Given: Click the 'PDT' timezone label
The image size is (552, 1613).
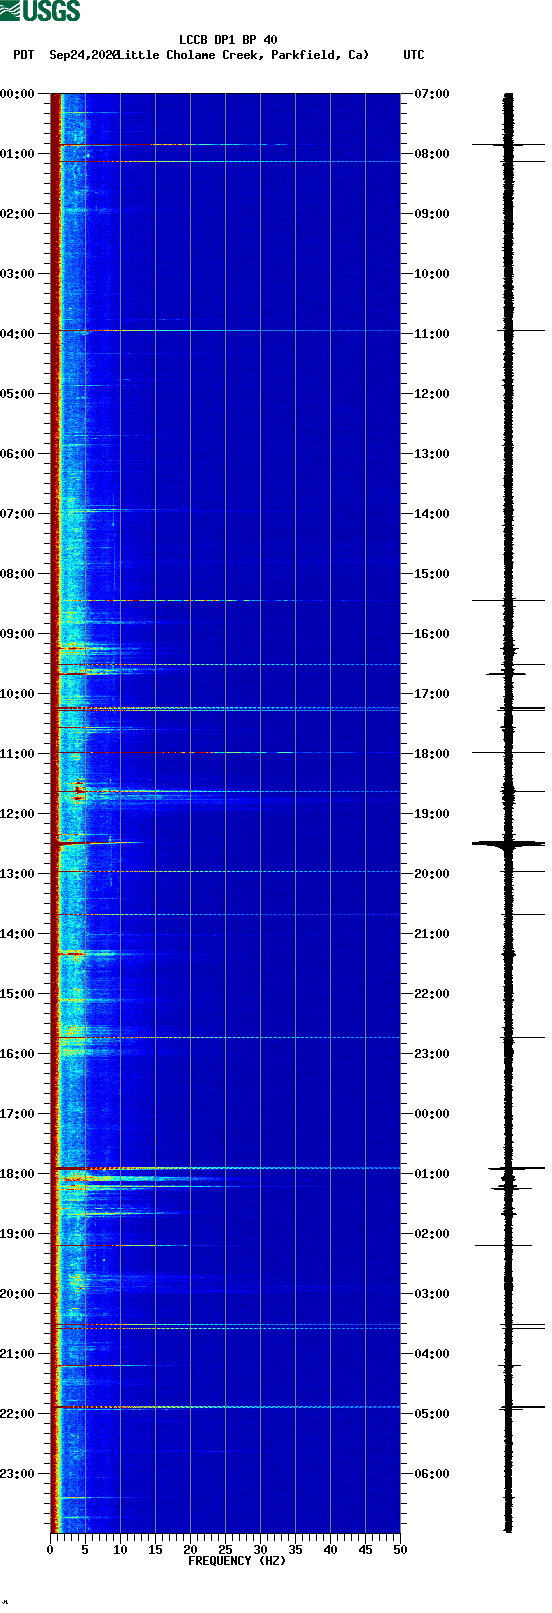Looking at the screenshot, I should point(24,55).
